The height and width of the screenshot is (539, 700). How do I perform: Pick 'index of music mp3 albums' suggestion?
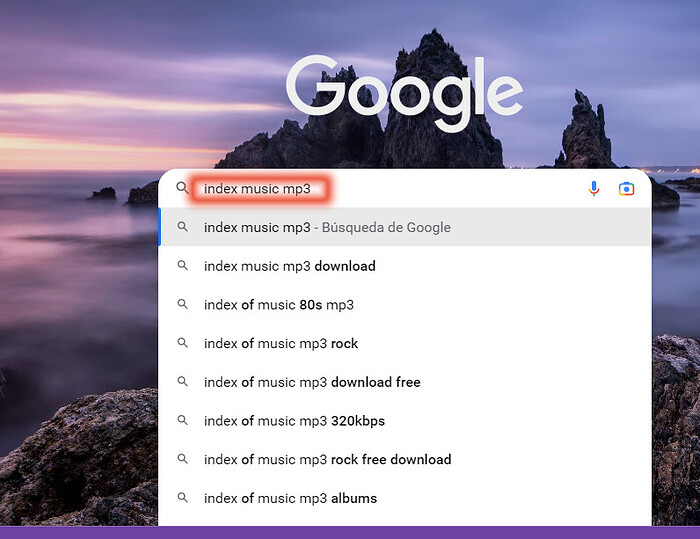[405, 498]
